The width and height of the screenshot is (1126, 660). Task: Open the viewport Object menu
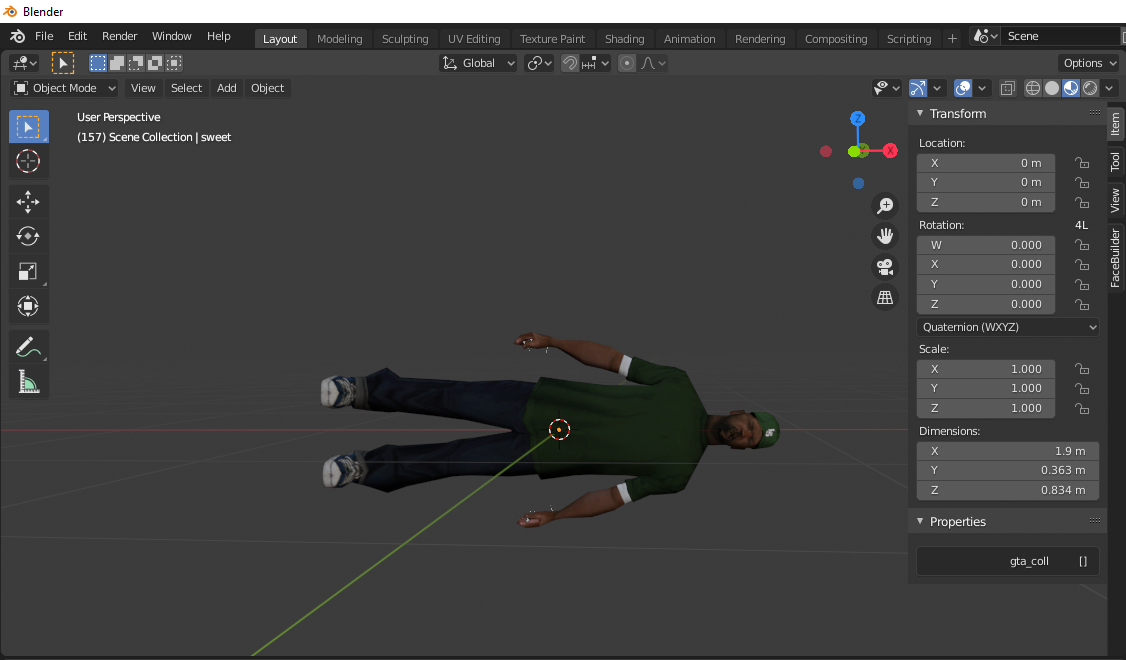(267, 88)
